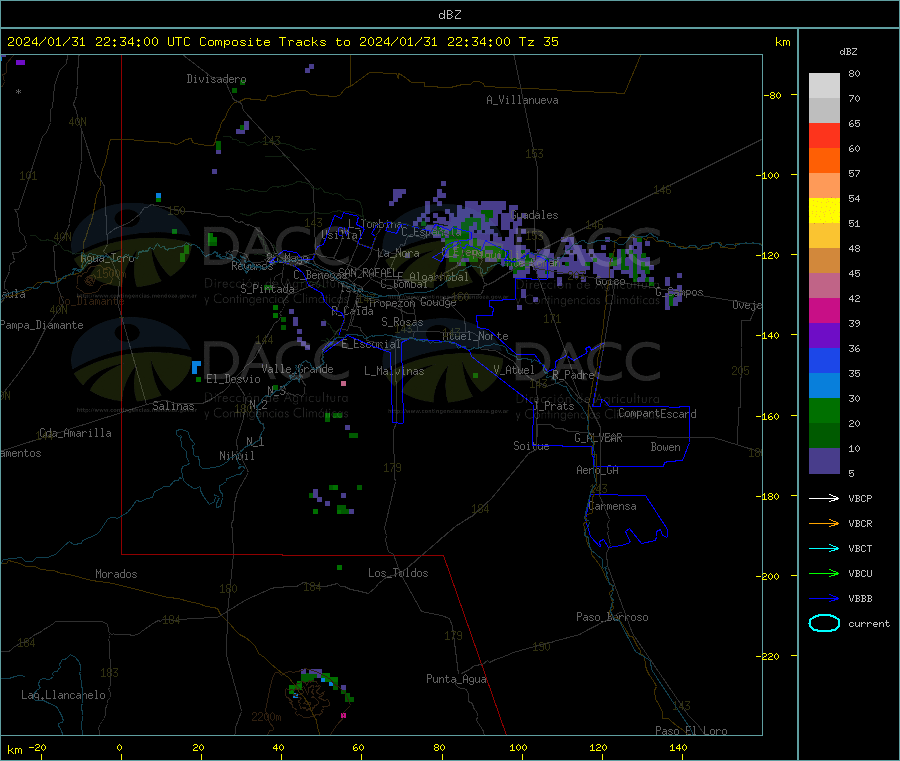Viewport: 900px width, 761px height.
Task: Click the radar echo near the 2200m volcano
Action: pyautogui.click(x=321, y=683)
